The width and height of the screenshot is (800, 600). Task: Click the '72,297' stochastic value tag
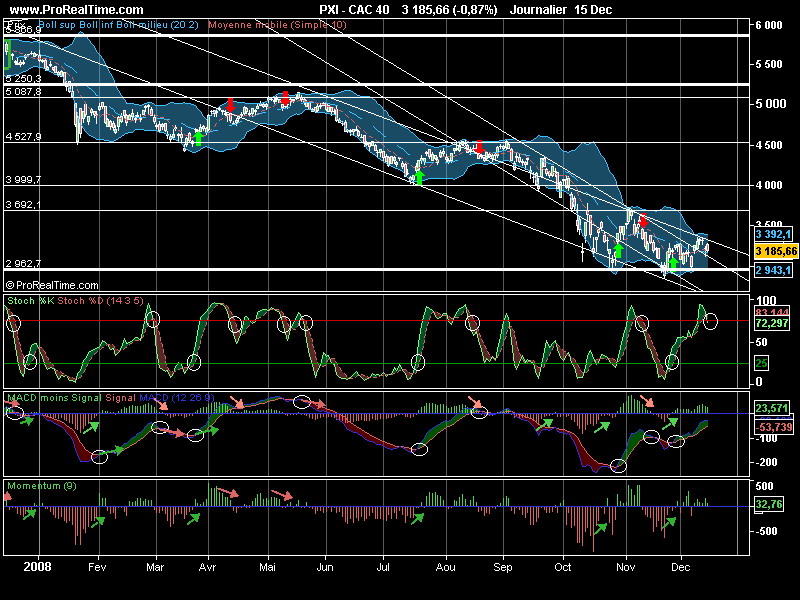(x=772, y=323)
